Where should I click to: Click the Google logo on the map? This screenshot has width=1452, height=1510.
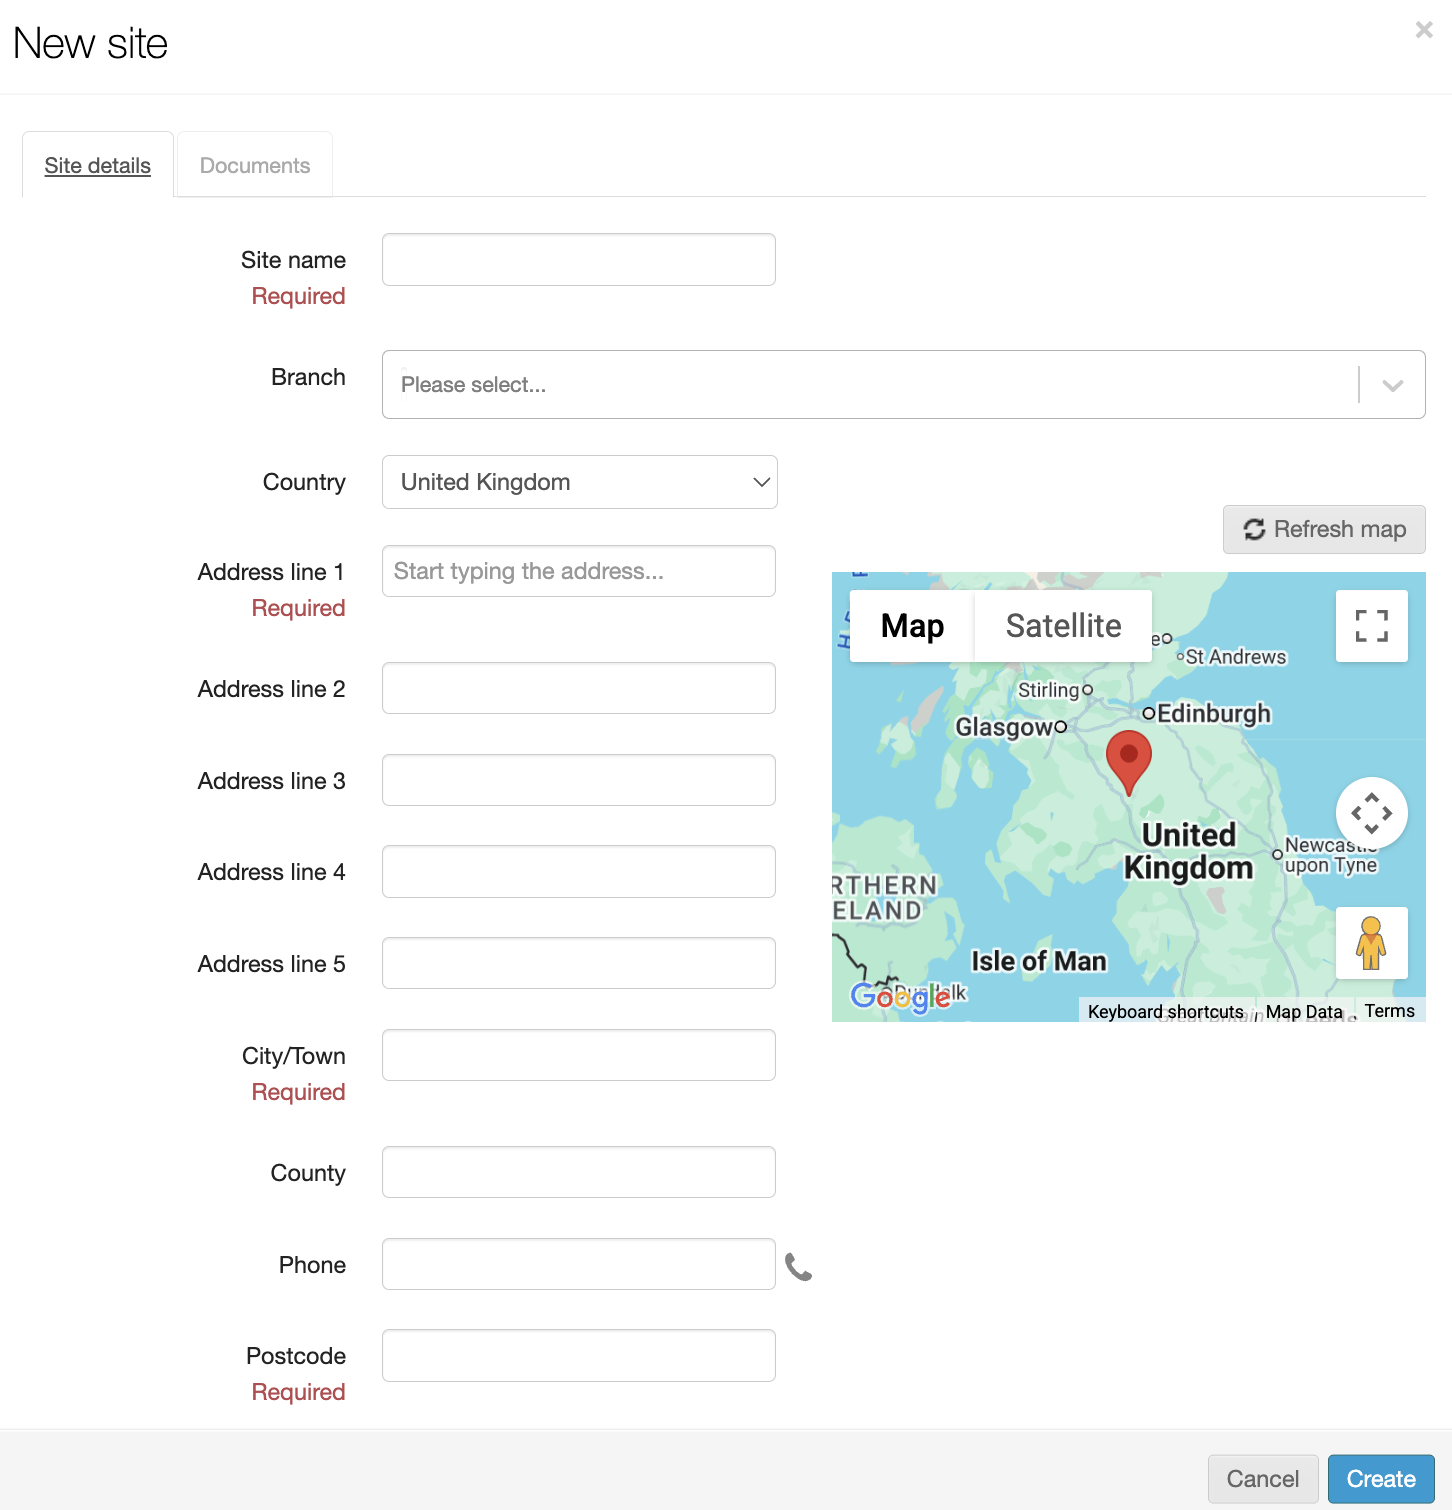pos(899,996)
